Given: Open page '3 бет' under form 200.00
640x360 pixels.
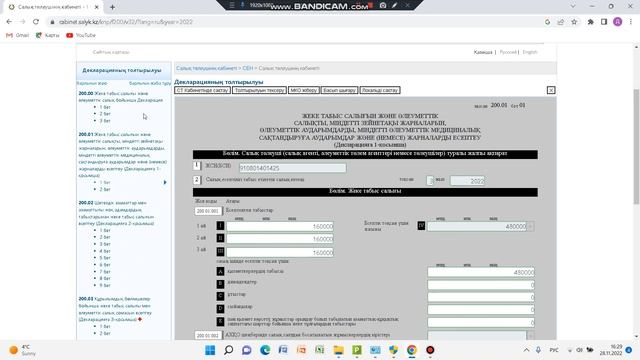Looking at the screenshot, I should pyautogui.click(x=105, y=121).
